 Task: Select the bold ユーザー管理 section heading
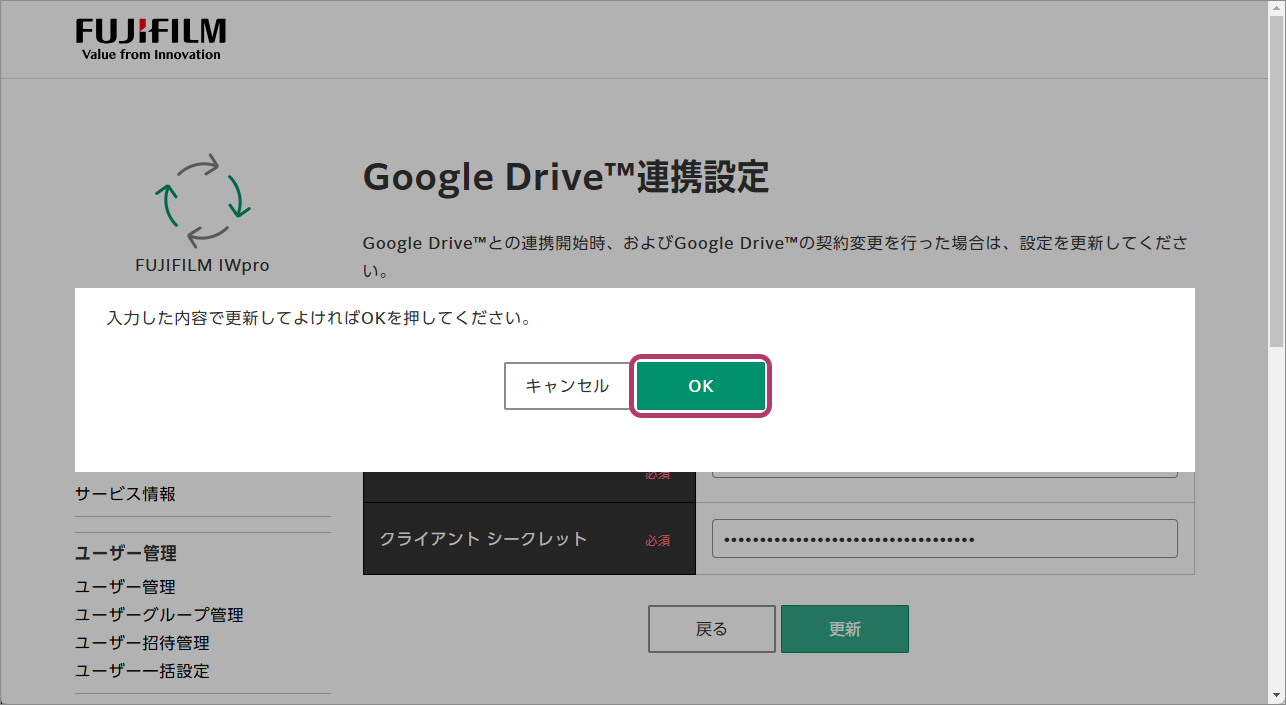[x=126, y=553]
